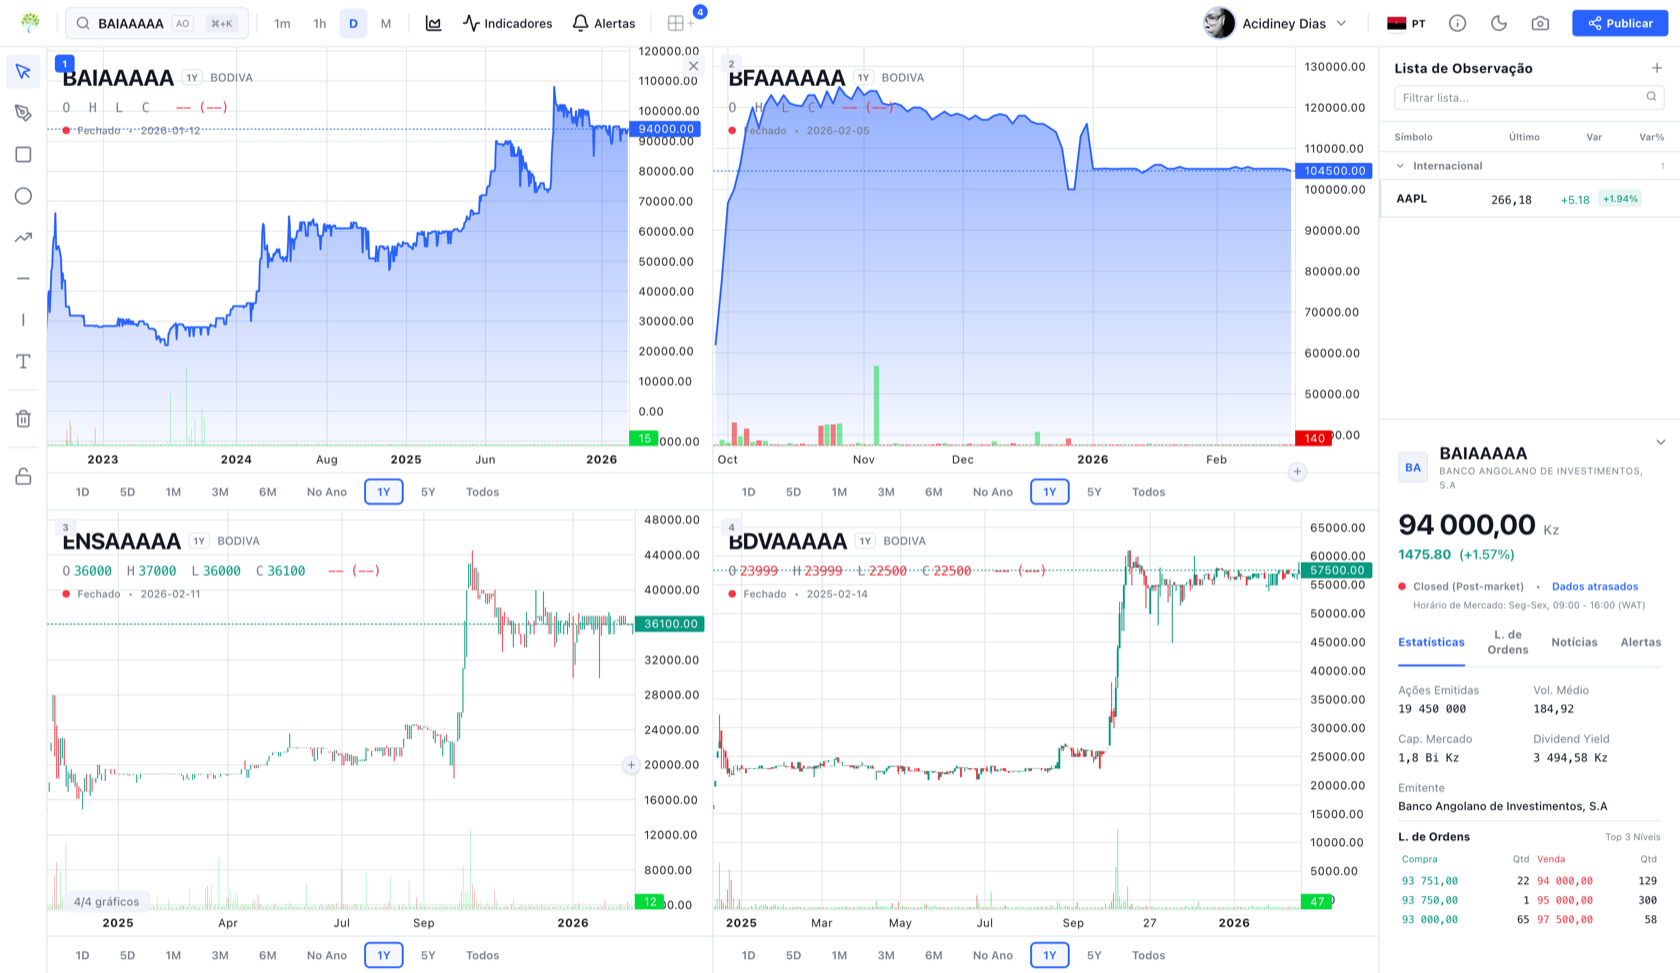Image resolution: width=1680 pixels, height=973 pixels.
Task: Select AAPL row in watchlist
Action: pos(1529,199)
